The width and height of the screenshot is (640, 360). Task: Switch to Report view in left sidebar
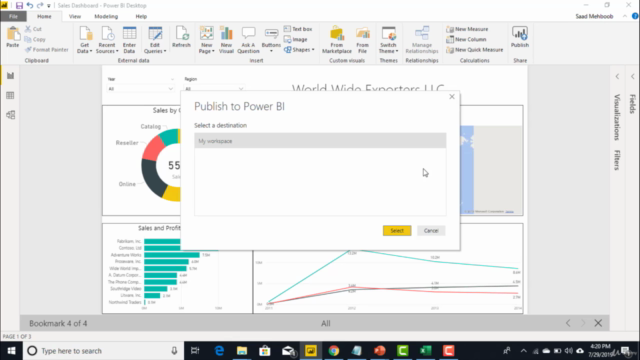click(x=10, y=76)
